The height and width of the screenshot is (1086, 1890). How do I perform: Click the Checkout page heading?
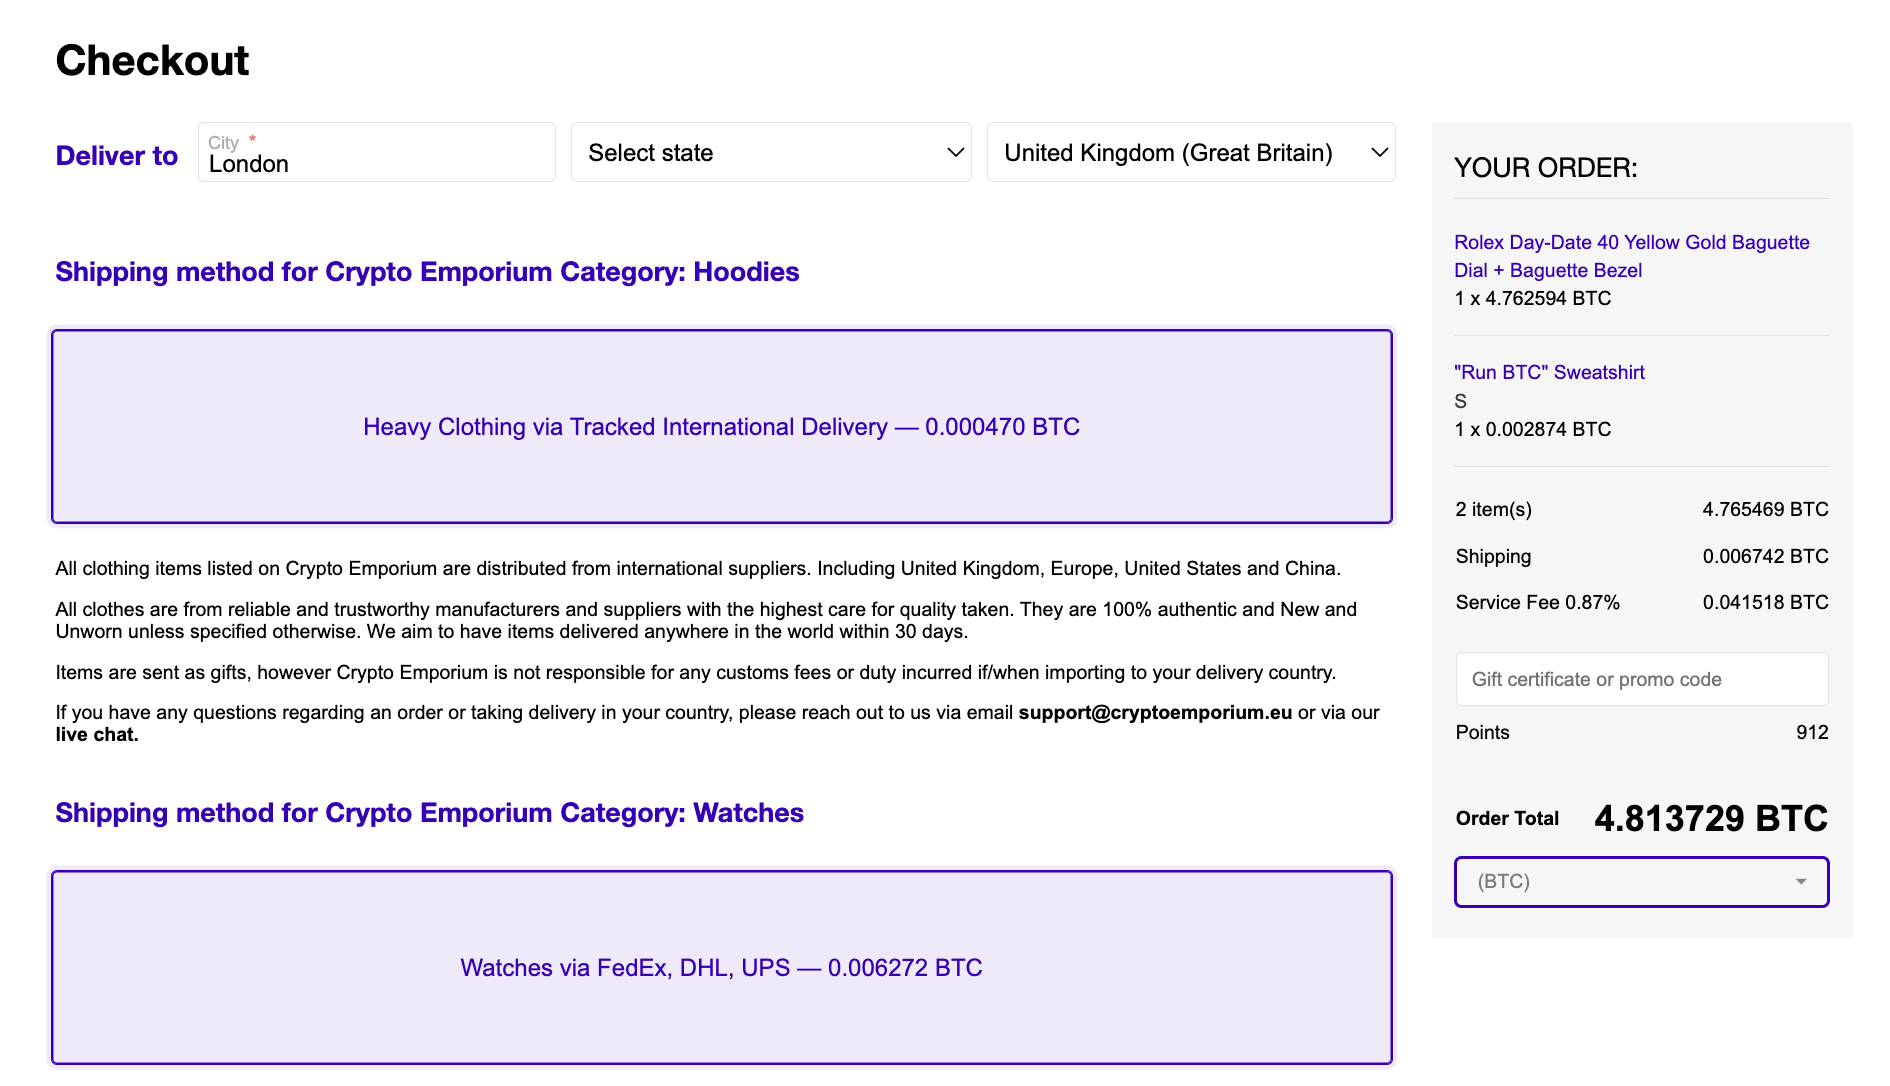[x=152, y=60]
